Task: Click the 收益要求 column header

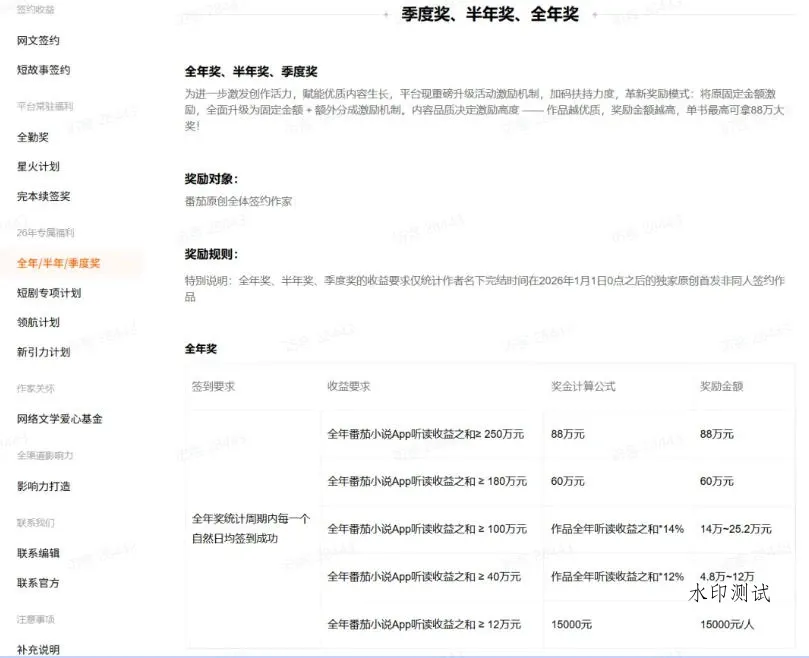Action: click(349, 386)
